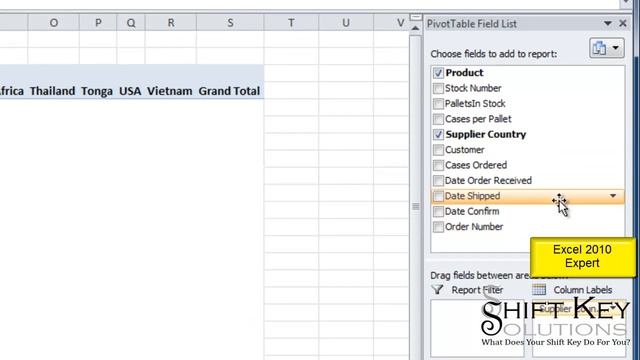Select column P header

tap(98, 23)
